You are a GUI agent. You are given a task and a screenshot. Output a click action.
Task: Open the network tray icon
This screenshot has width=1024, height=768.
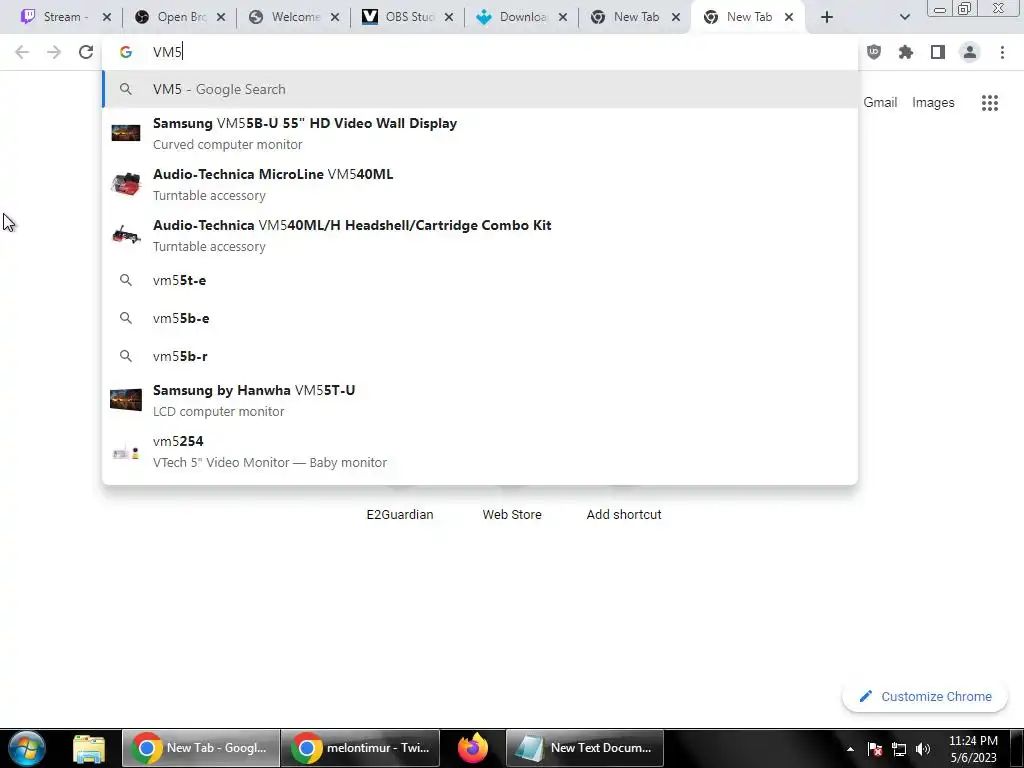(x=899, y=749)
